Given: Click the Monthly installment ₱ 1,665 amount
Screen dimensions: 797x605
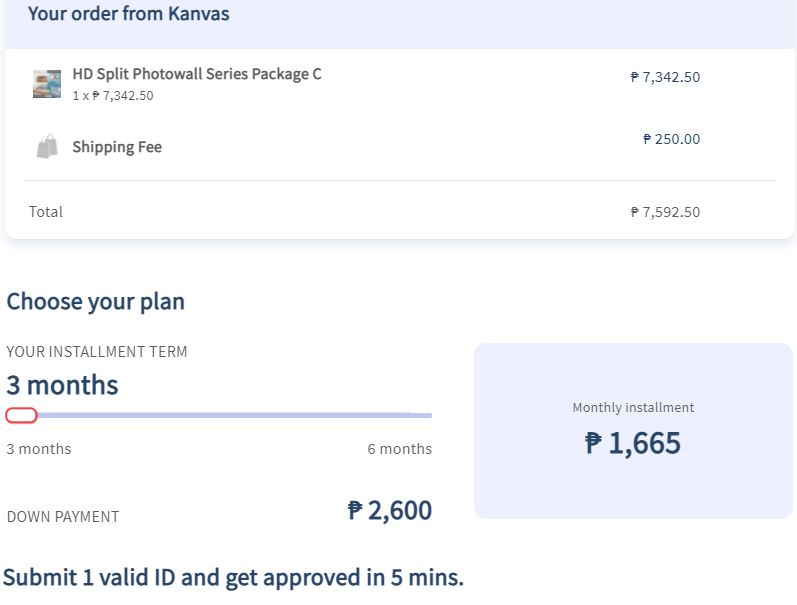Looking at the screenshot, I should tap(632, 443).
